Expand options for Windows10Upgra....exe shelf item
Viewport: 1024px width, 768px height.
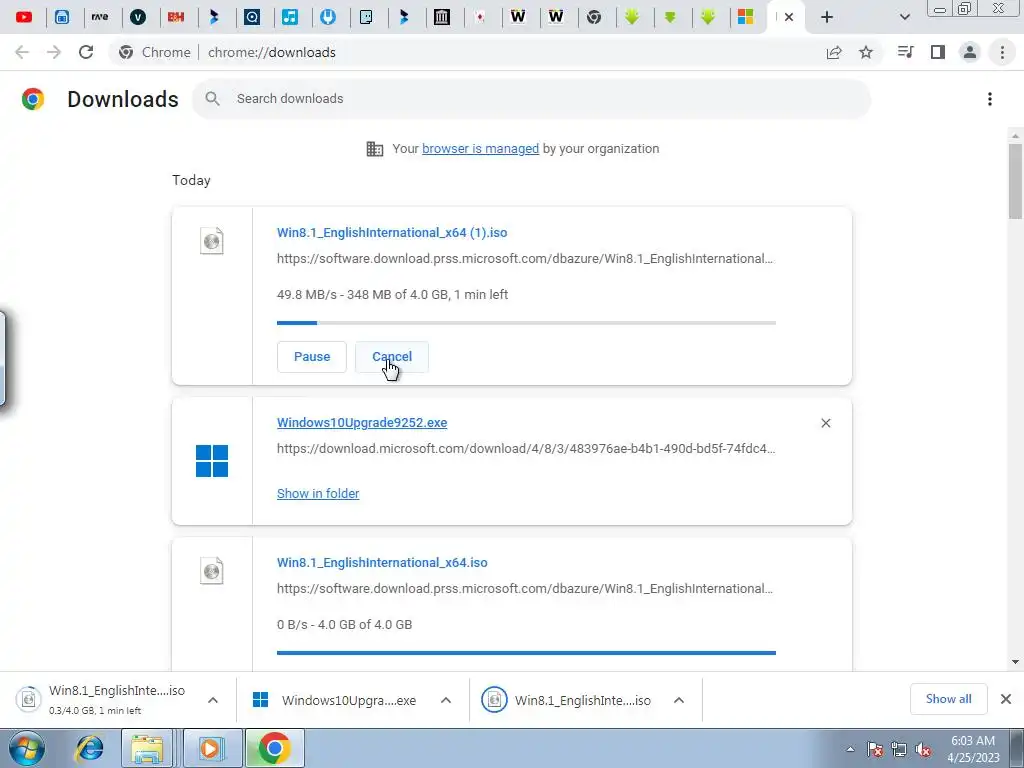tap(446, 700)
